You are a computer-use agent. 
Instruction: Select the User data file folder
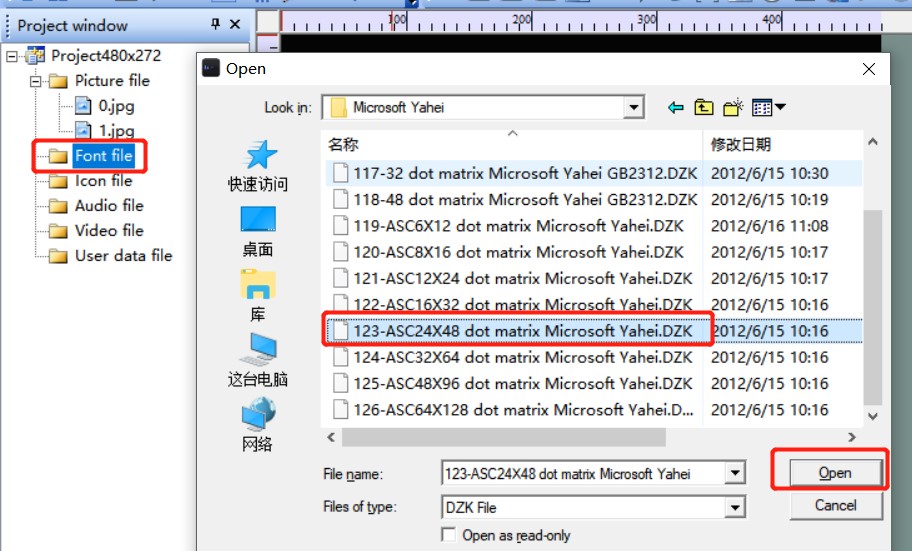pos(123,255)
